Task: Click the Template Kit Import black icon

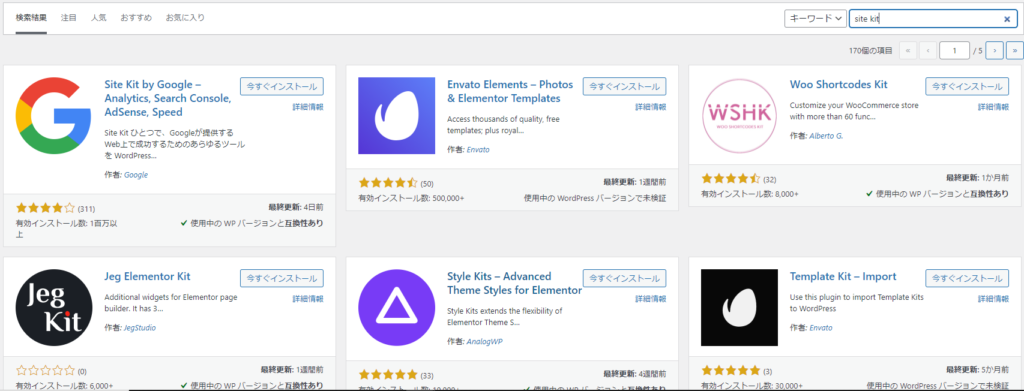Action: [739, 307]
